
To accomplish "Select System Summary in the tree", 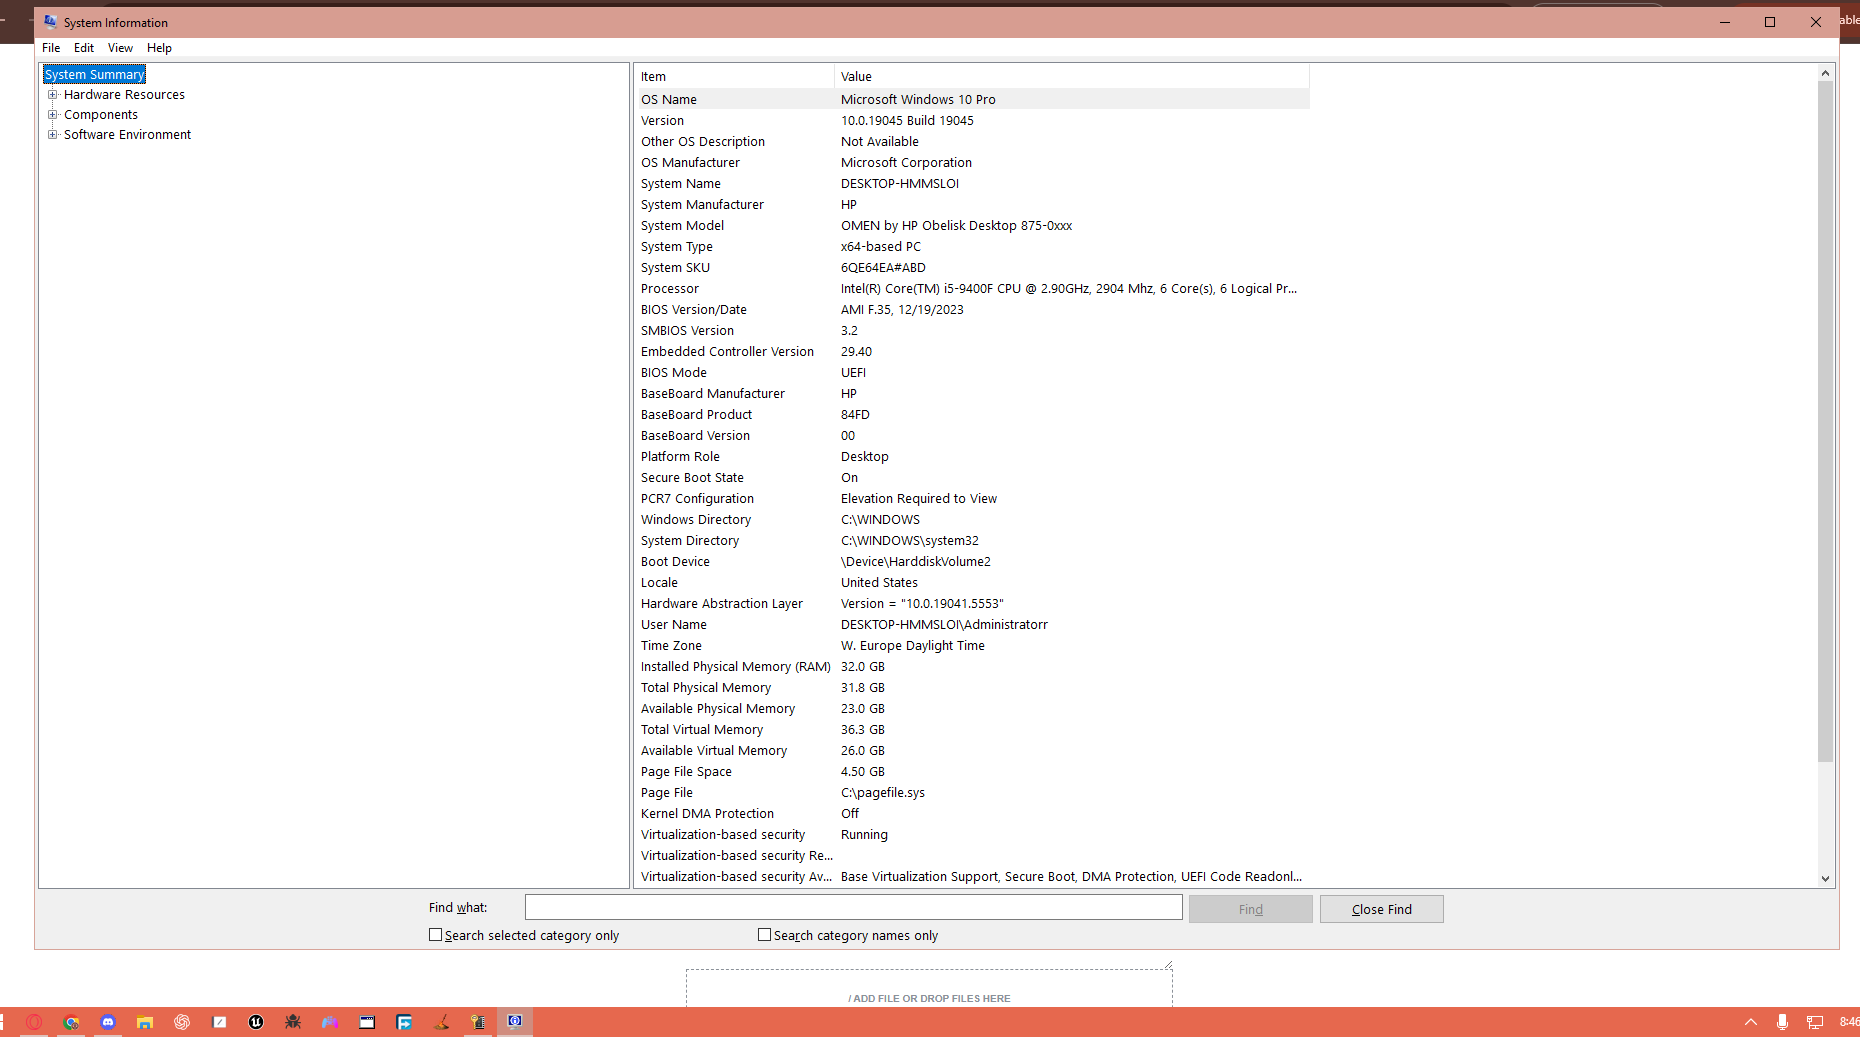I will (x=95, y=75).
